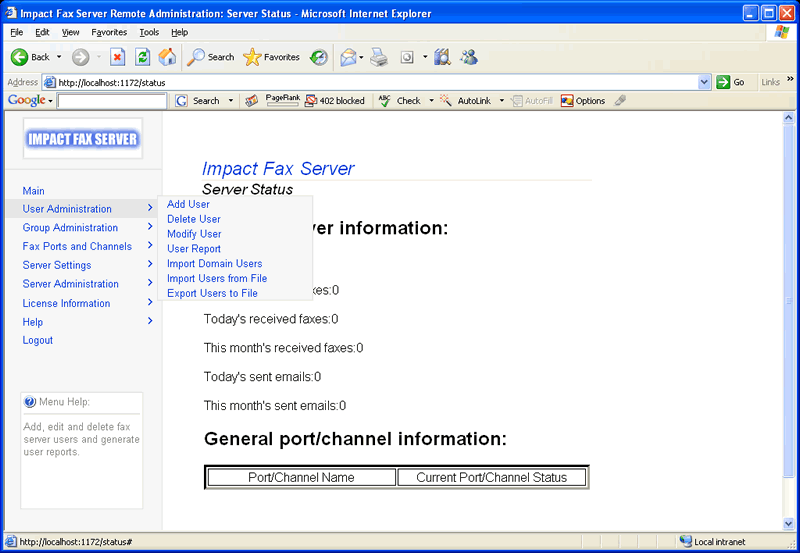Click the Google toolbar Search button
Image resolution: width=800 pixels, height=553 pixels.
198,100
